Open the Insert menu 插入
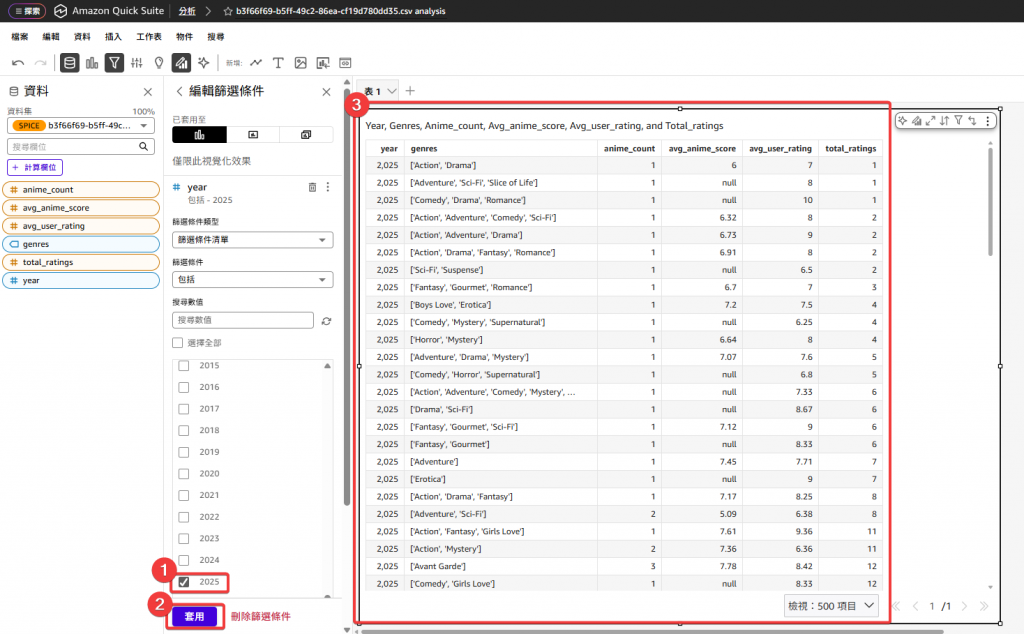This screenshot has height=634, width=1024. (113, 37)
